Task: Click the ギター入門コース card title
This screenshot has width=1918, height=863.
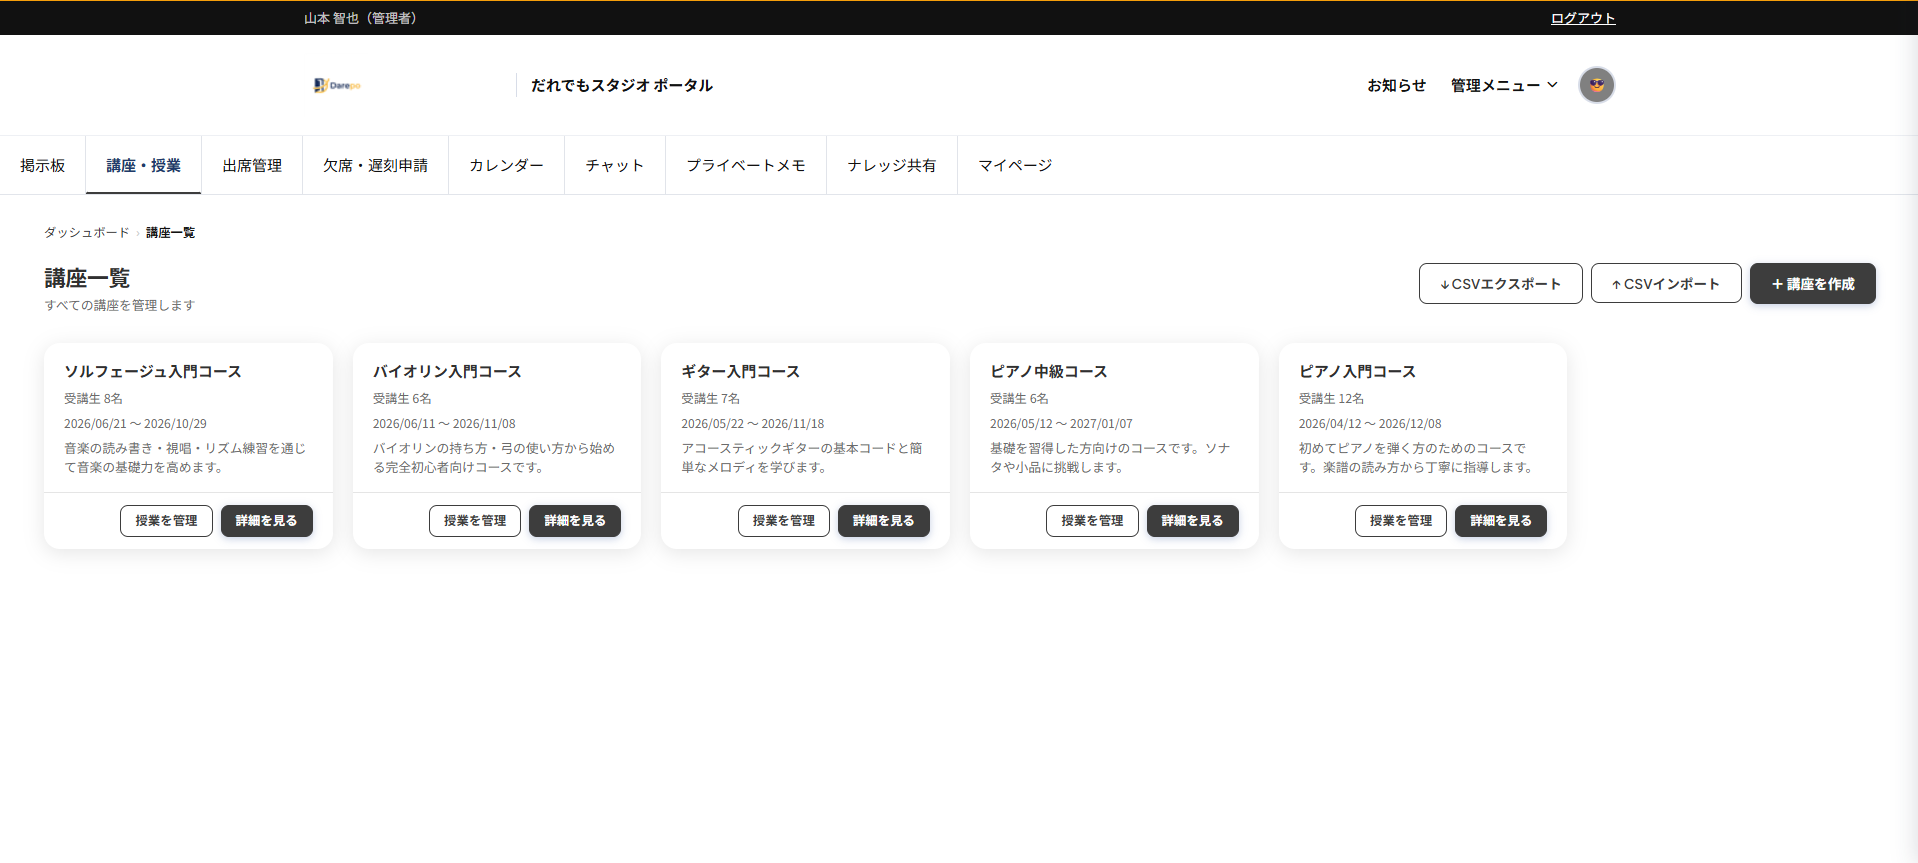Action: pyautogui.click(x=741, y=371)
